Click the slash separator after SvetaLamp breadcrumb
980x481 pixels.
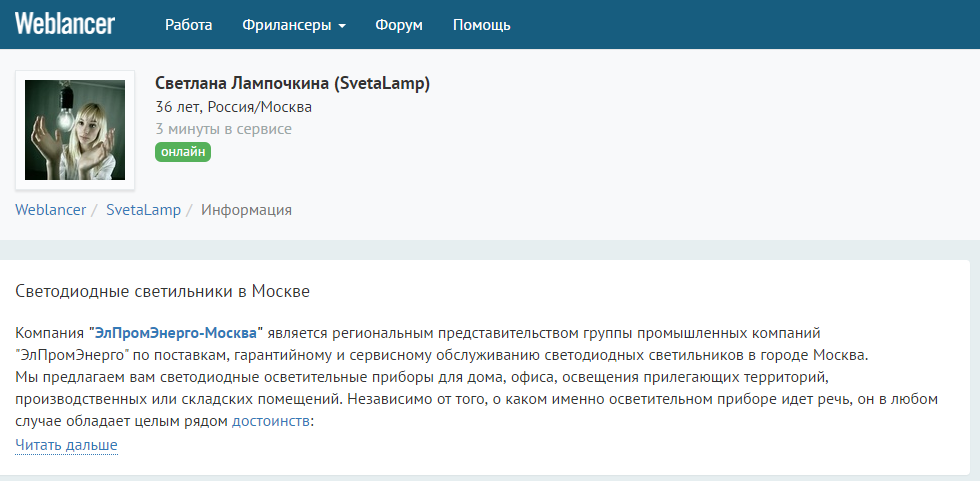pos(189,210)
